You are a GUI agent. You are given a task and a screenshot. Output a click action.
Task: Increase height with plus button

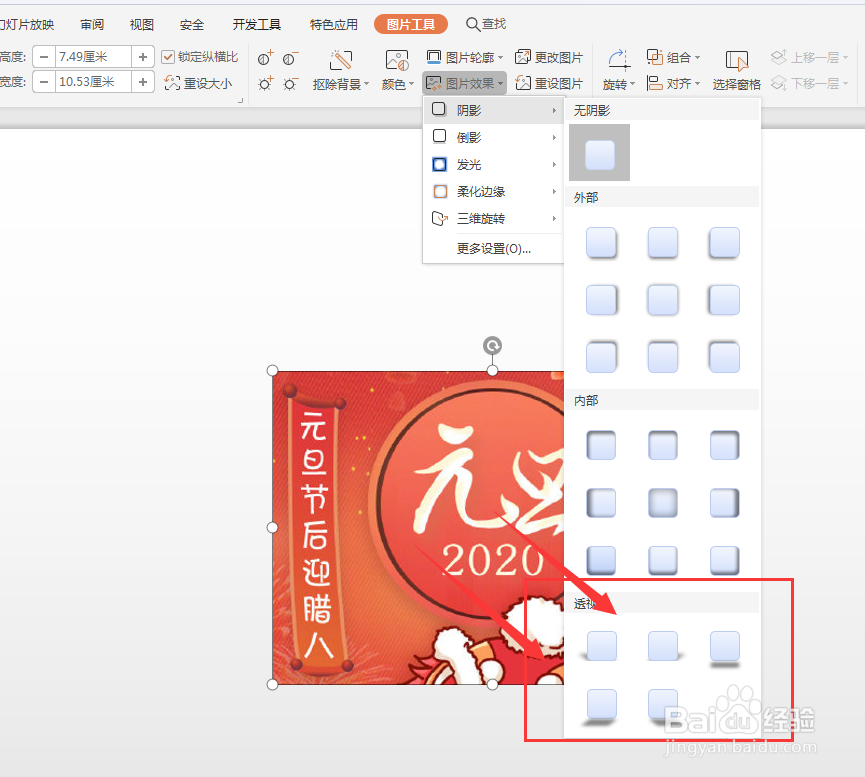point(143,57)
